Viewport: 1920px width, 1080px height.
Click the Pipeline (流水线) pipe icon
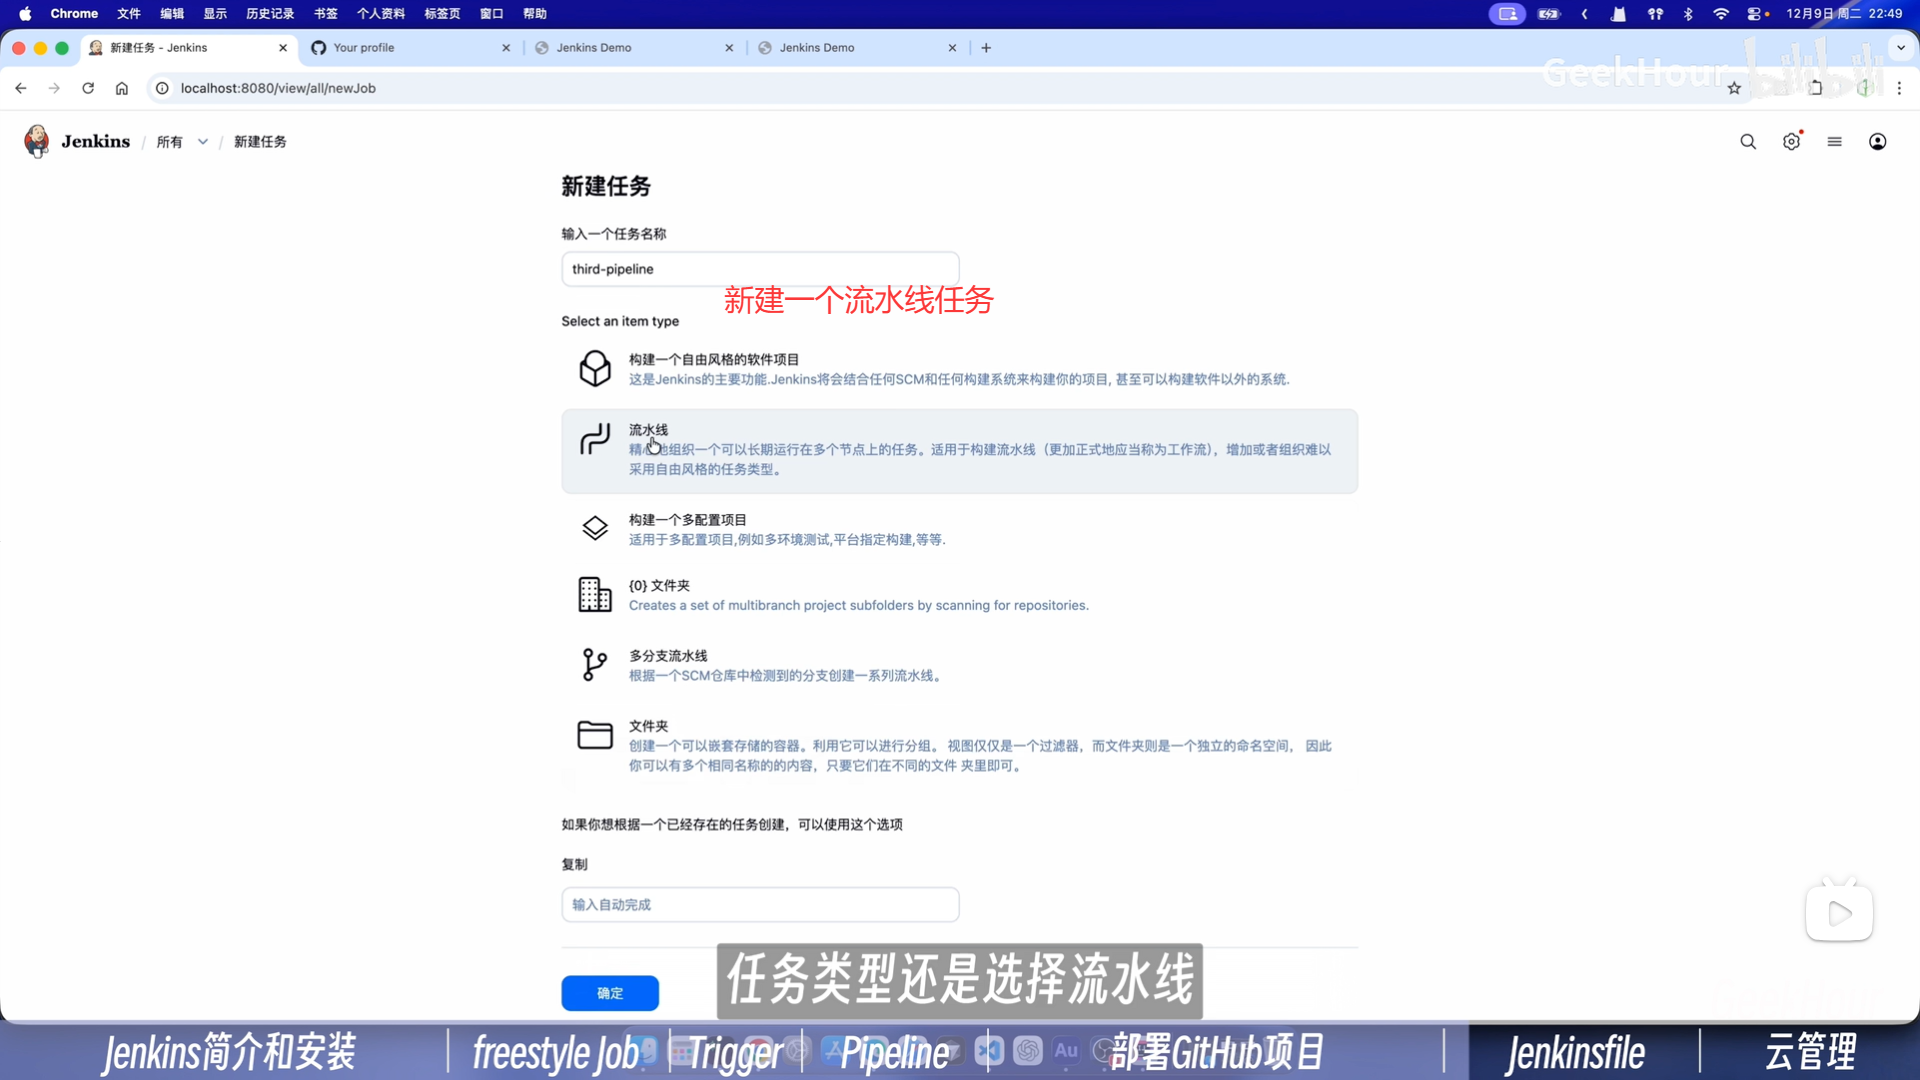[594, 439]
